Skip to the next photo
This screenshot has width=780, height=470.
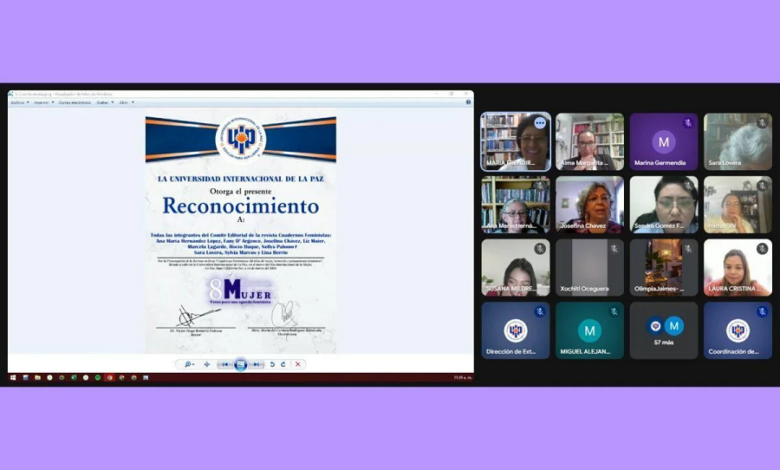[256, 364]
